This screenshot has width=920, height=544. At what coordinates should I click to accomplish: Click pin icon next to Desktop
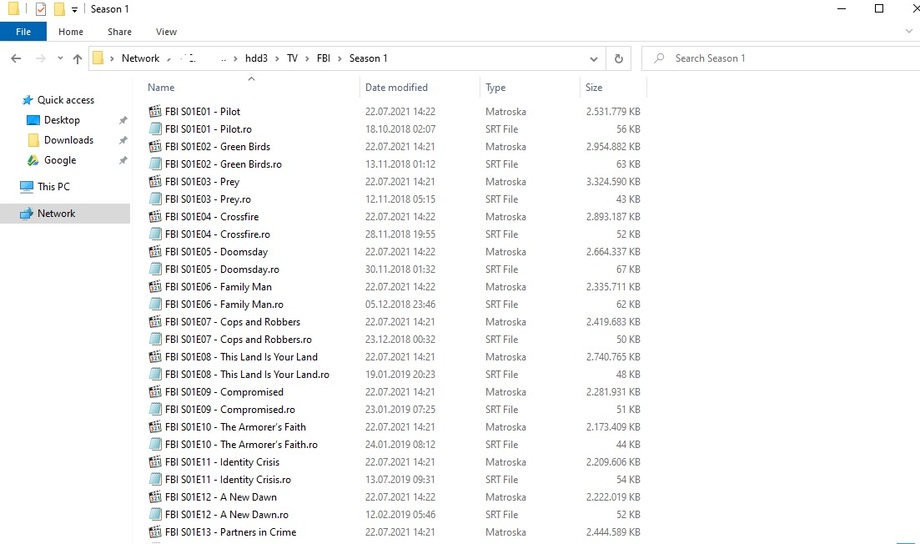[123, 120]
